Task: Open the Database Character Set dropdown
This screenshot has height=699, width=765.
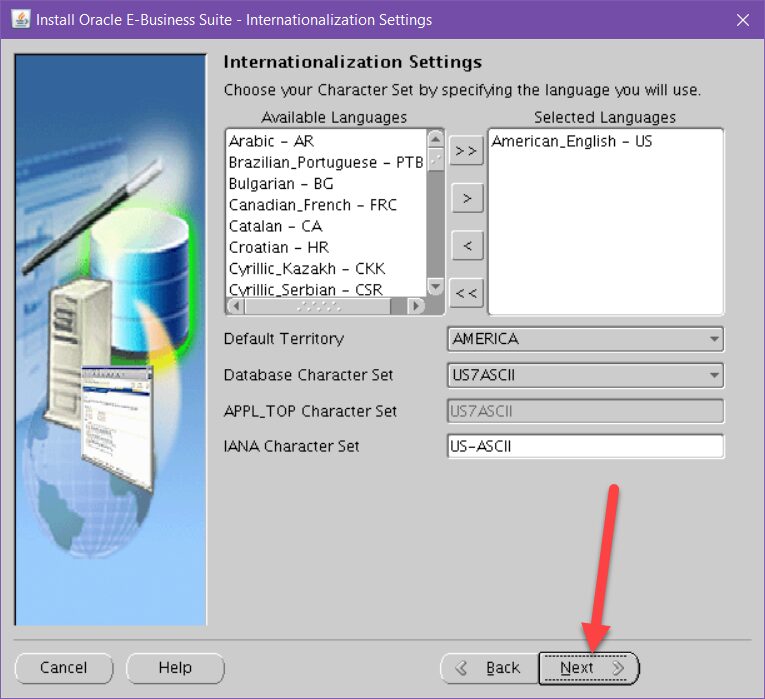Action: click(x=585, y=375)
